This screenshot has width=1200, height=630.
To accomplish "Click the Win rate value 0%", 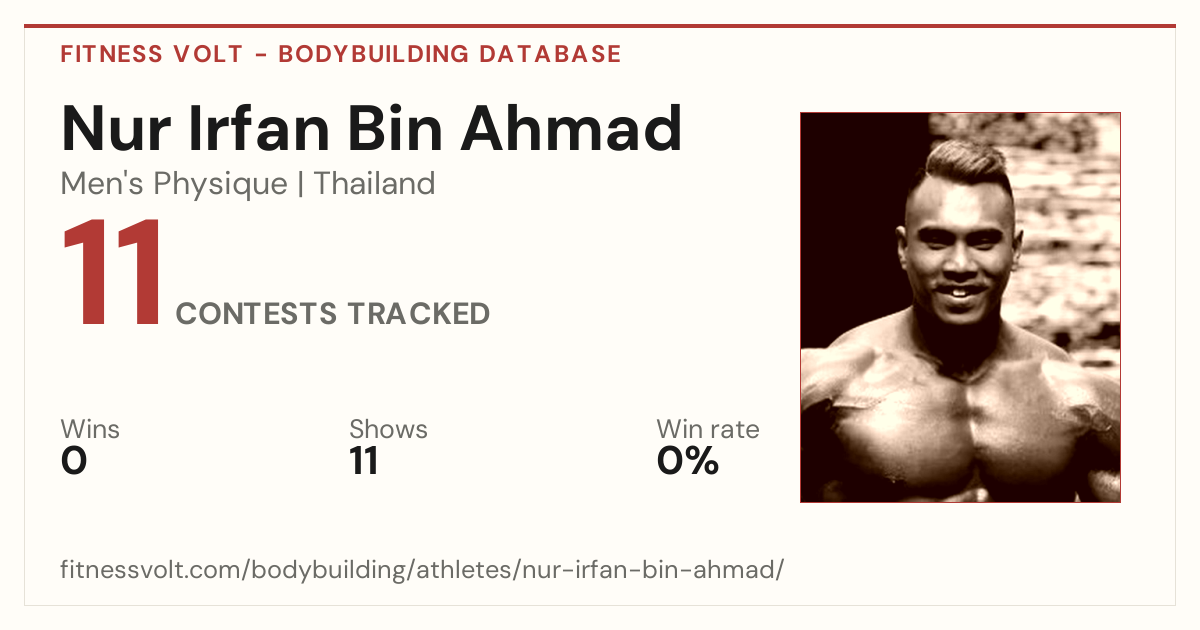I will point(688,461).
